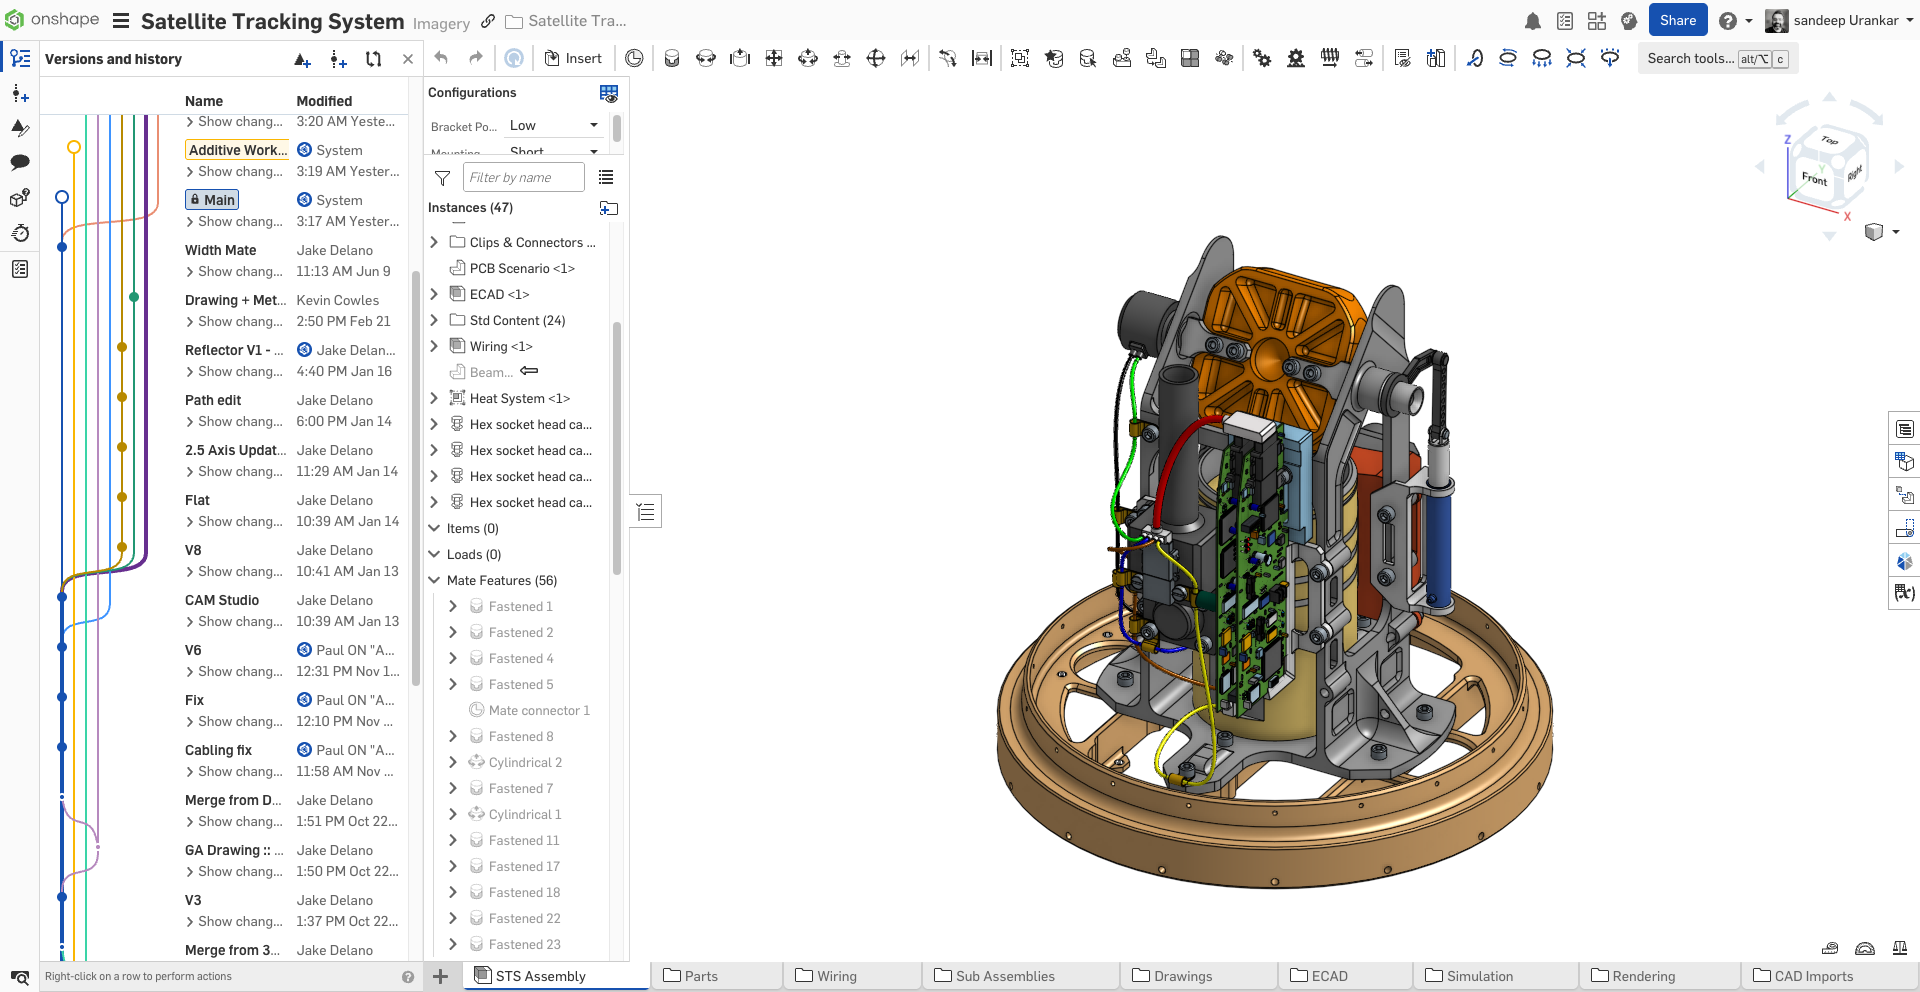Open the Bracket Position dropdown showing Low
The height and width of the screenshot is (992, 1920).
554,125
